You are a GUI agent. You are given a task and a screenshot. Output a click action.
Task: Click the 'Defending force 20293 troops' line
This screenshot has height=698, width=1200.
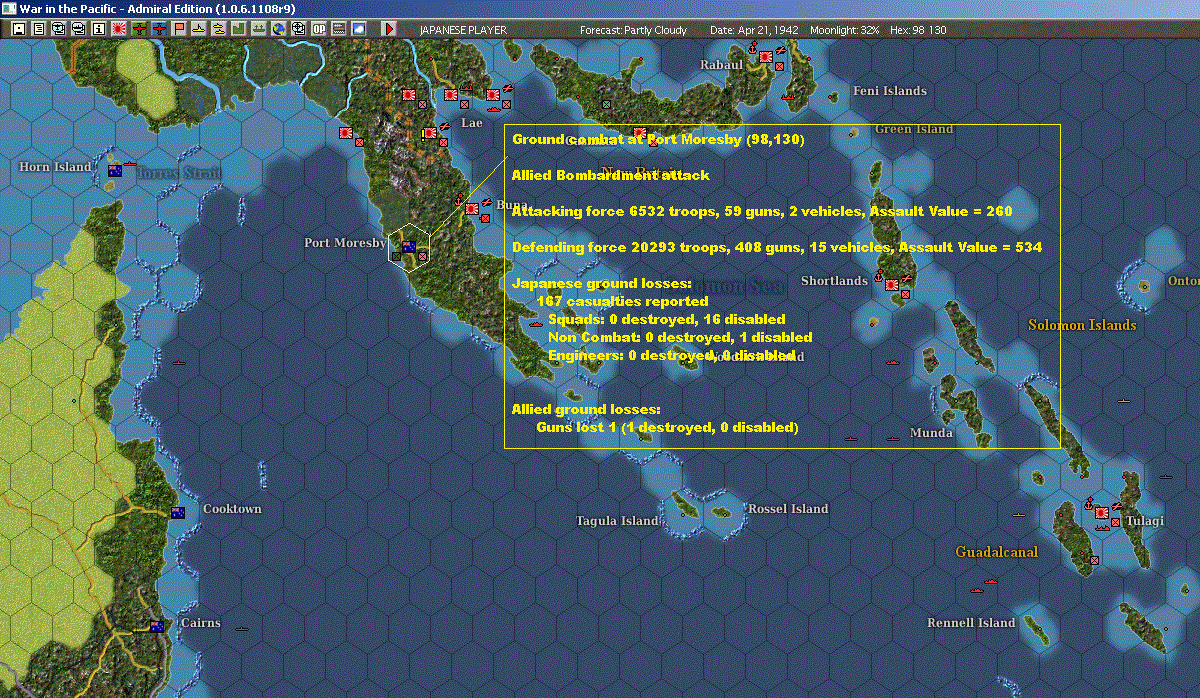[x=777, y=247]
